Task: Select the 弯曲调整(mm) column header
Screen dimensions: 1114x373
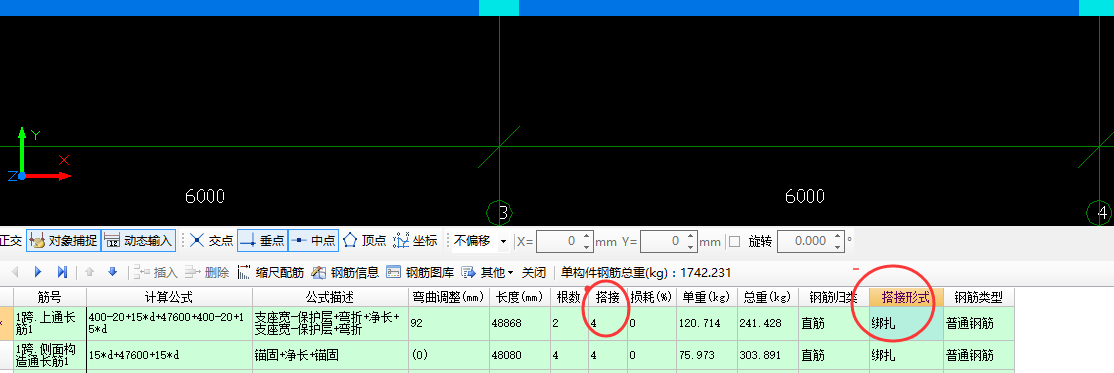Action: point(448,297)
